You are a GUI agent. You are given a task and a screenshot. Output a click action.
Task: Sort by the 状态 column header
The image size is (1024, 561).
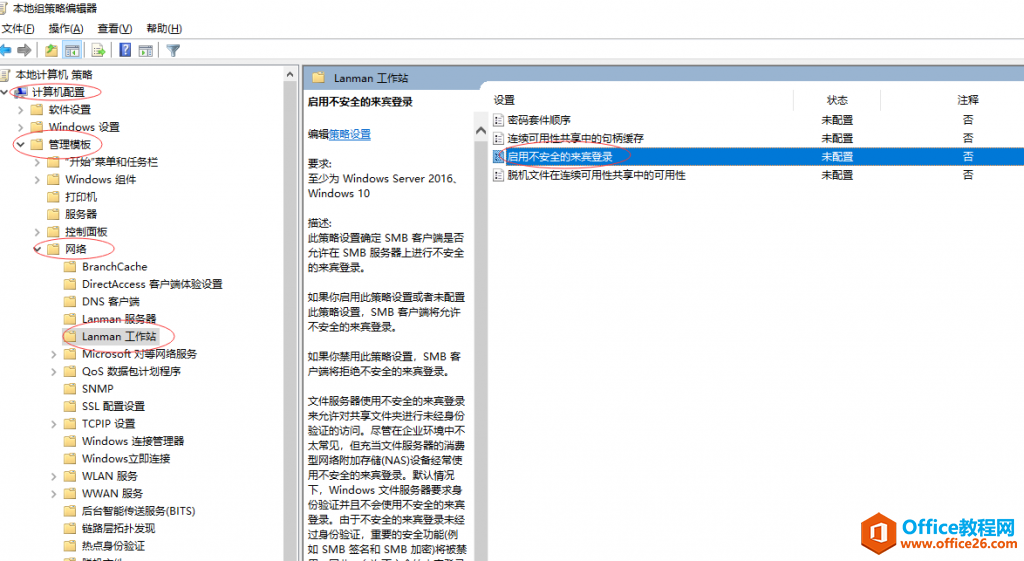pos(837,100)
